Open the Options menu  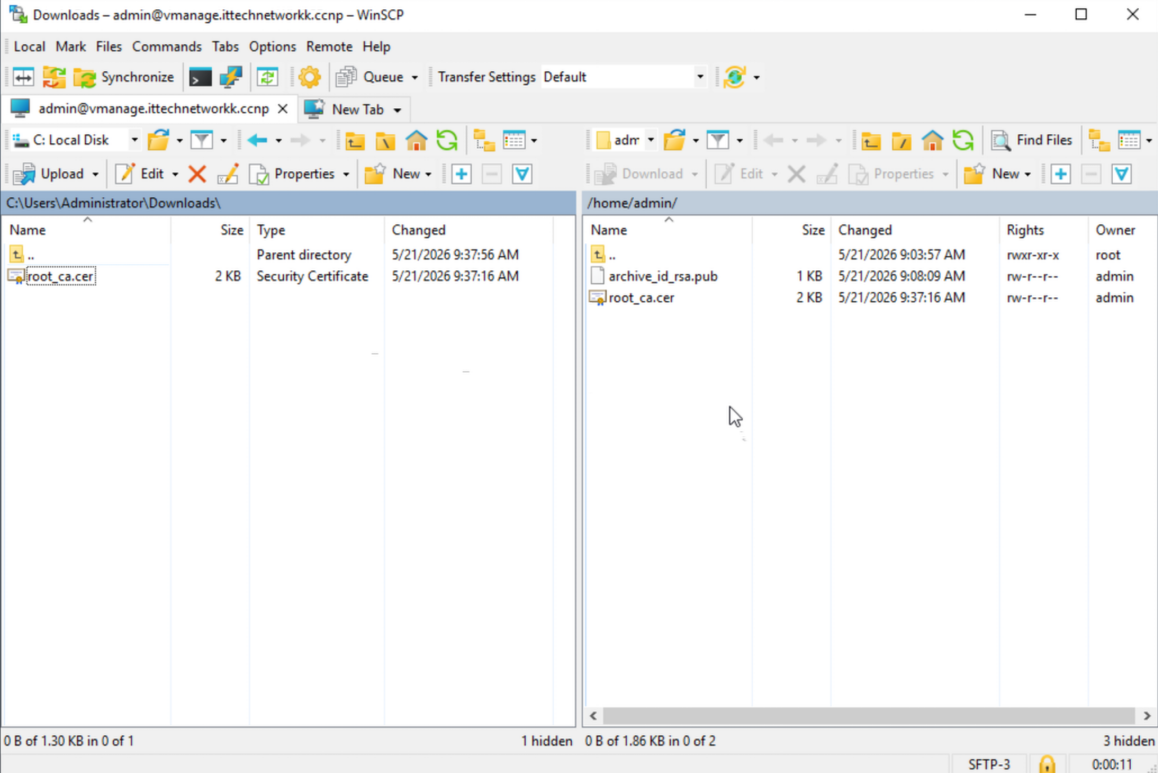tap(273, 47)
